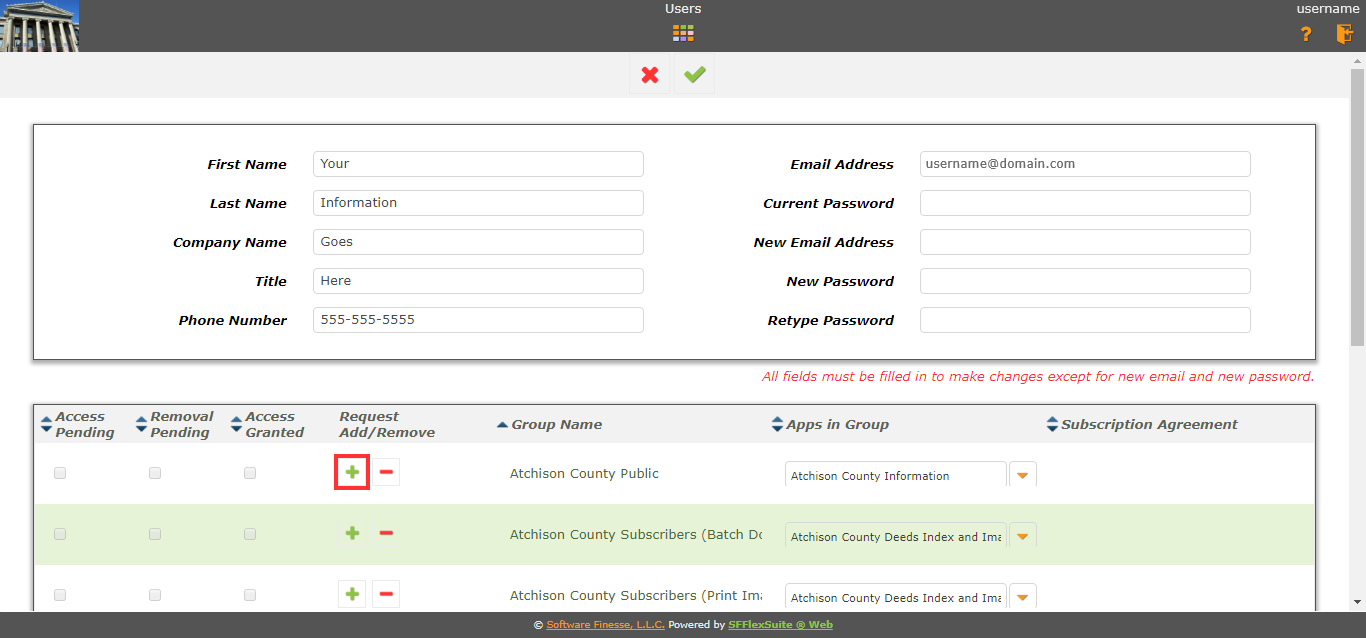Toggle Access Granted for Subscribers (Print Ima row
This screenshot has height=638, width=1366.
250,595
